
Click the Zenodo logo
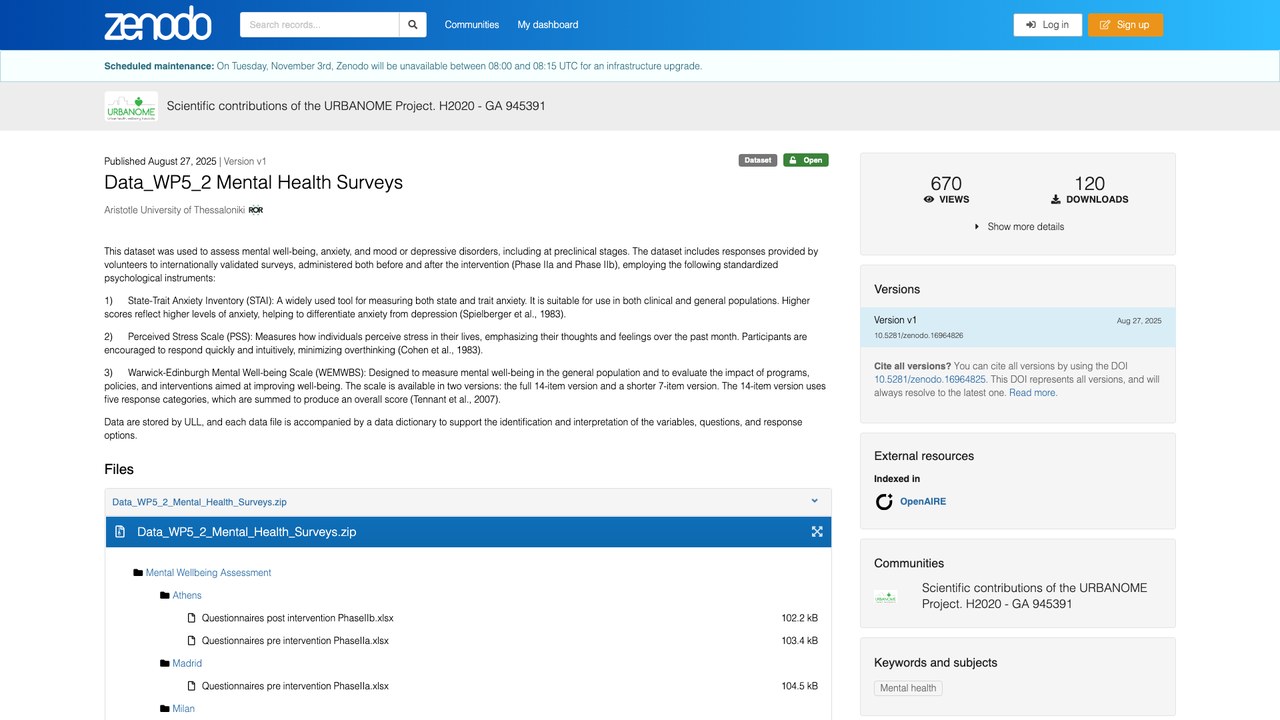point(158,25)
